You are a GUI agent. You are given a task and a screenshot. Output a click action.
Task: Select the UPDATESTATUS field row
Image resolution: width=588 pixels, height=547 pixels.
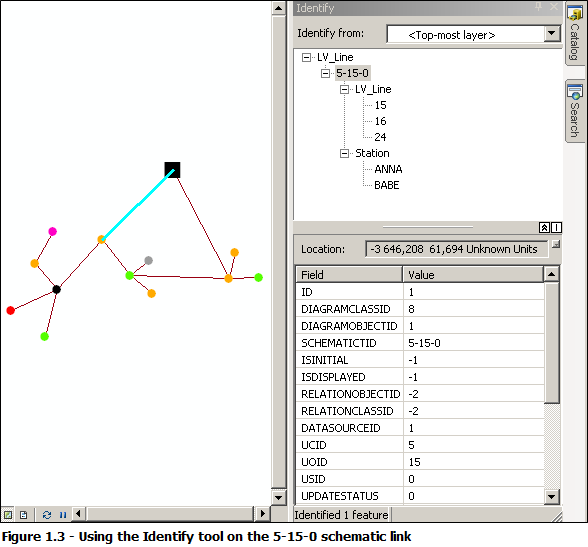[420, 496]
